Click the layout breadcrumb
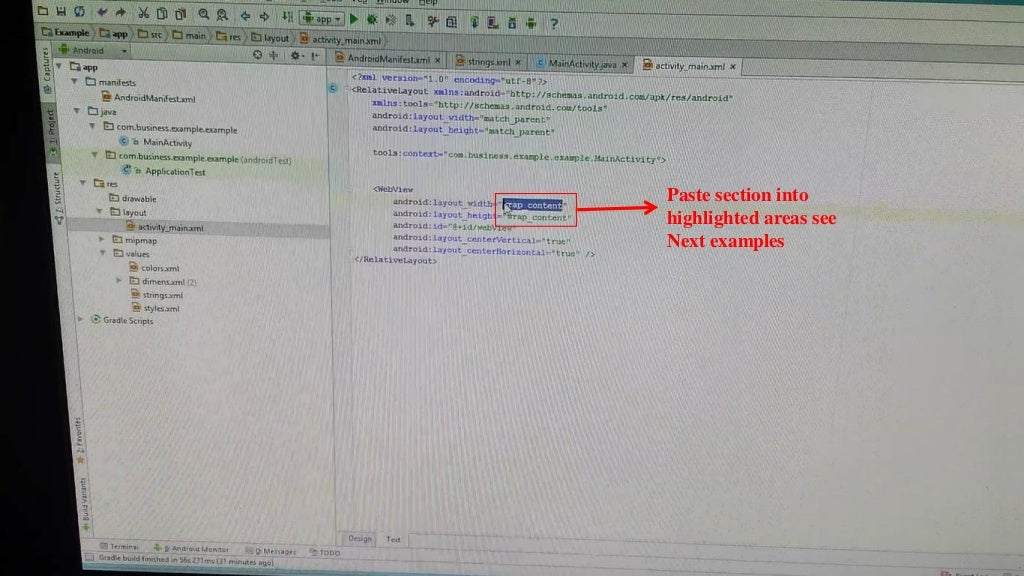 tap(270, 39)
